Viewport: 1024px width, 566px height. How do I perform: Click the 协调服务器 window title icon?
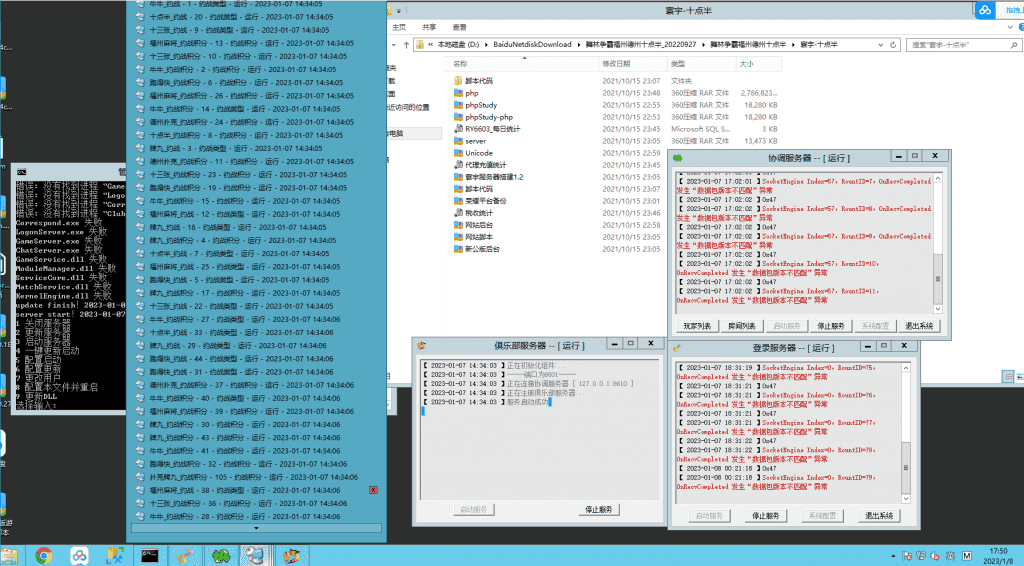pyautogui.click(x=678, y=158)
